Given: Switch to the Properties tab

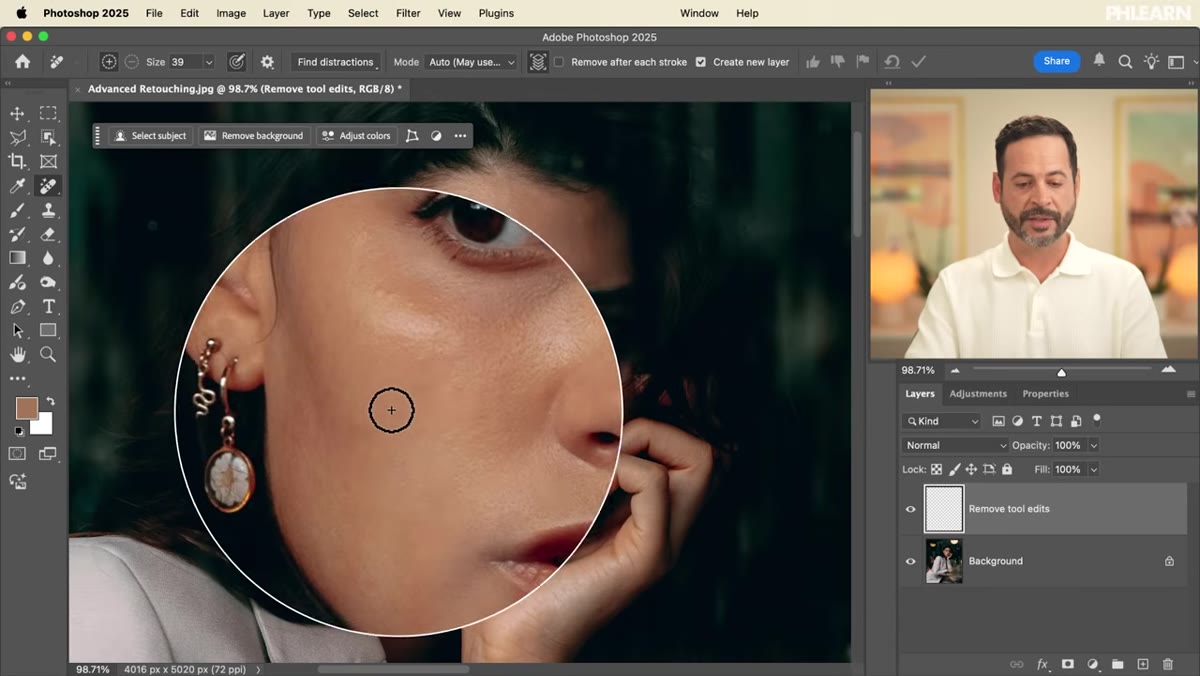Looking at the screenshot, I should [1045, 394].
